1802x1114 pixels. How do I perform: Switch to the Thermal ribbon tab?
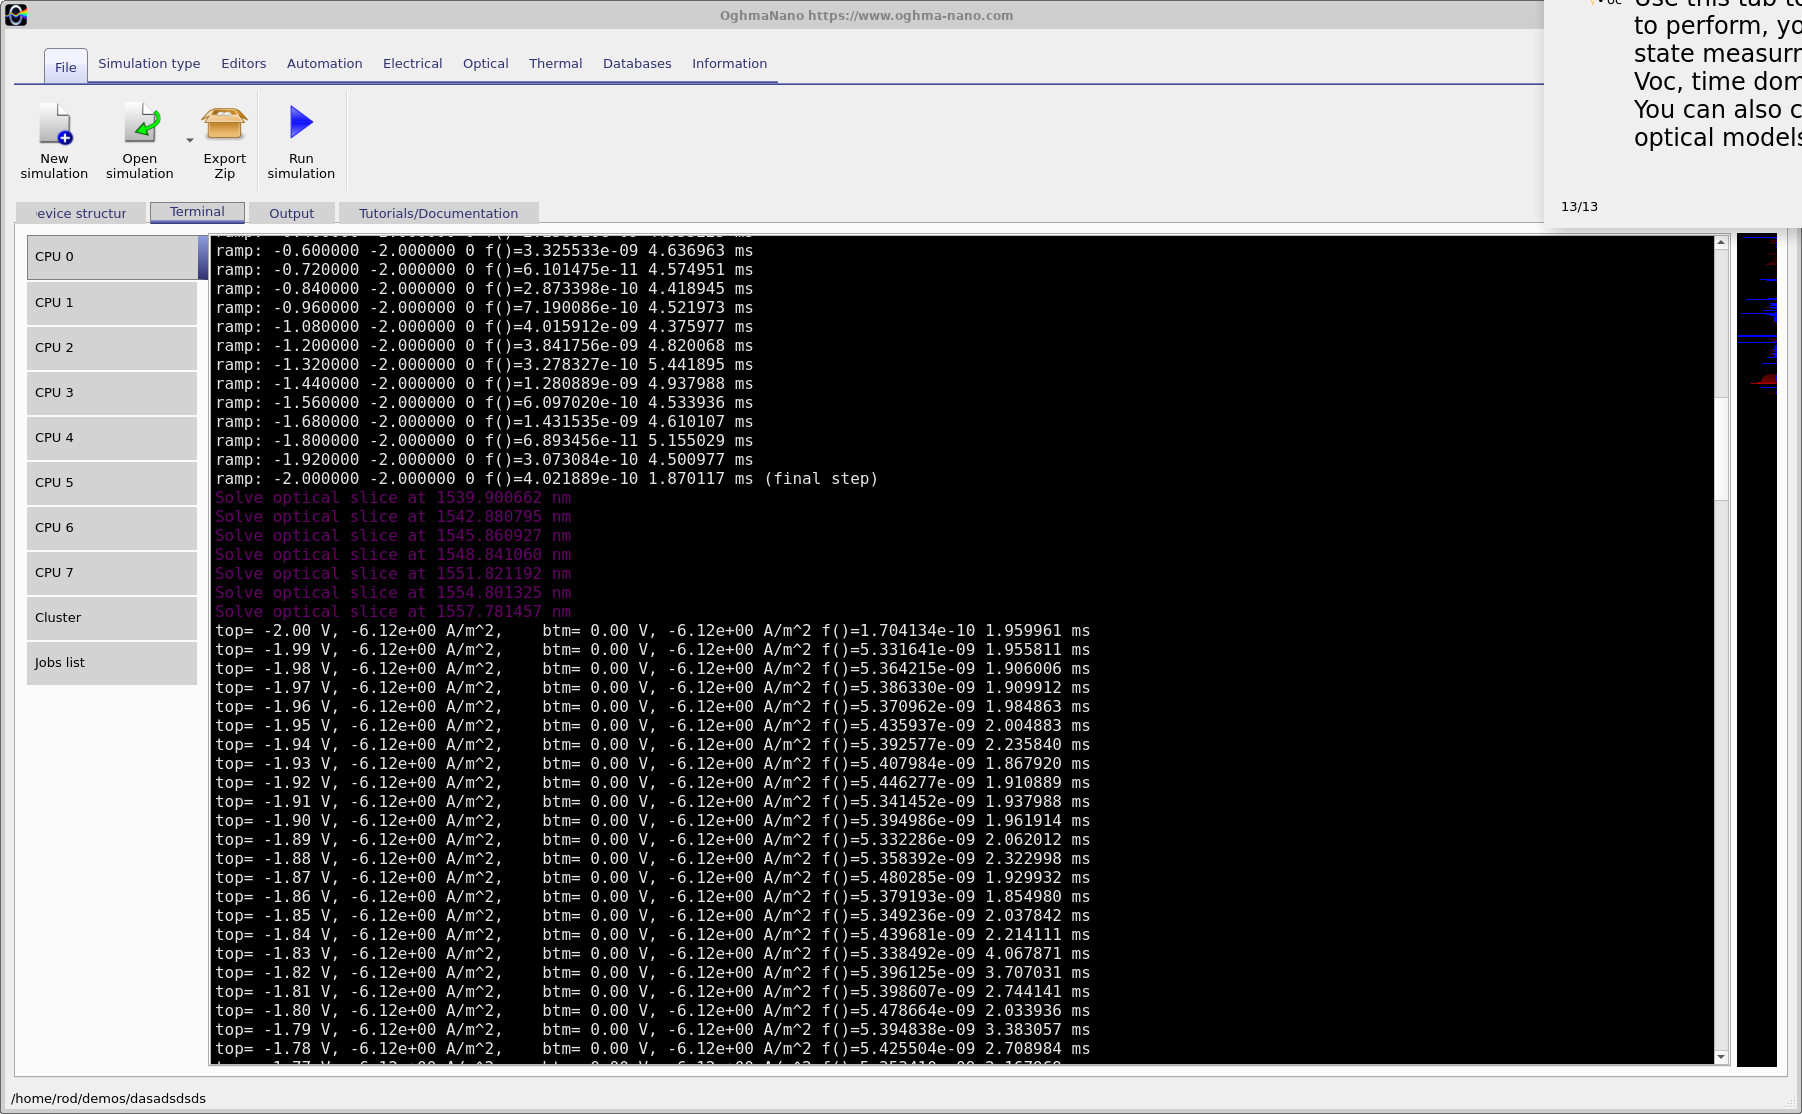coord(555,63)
